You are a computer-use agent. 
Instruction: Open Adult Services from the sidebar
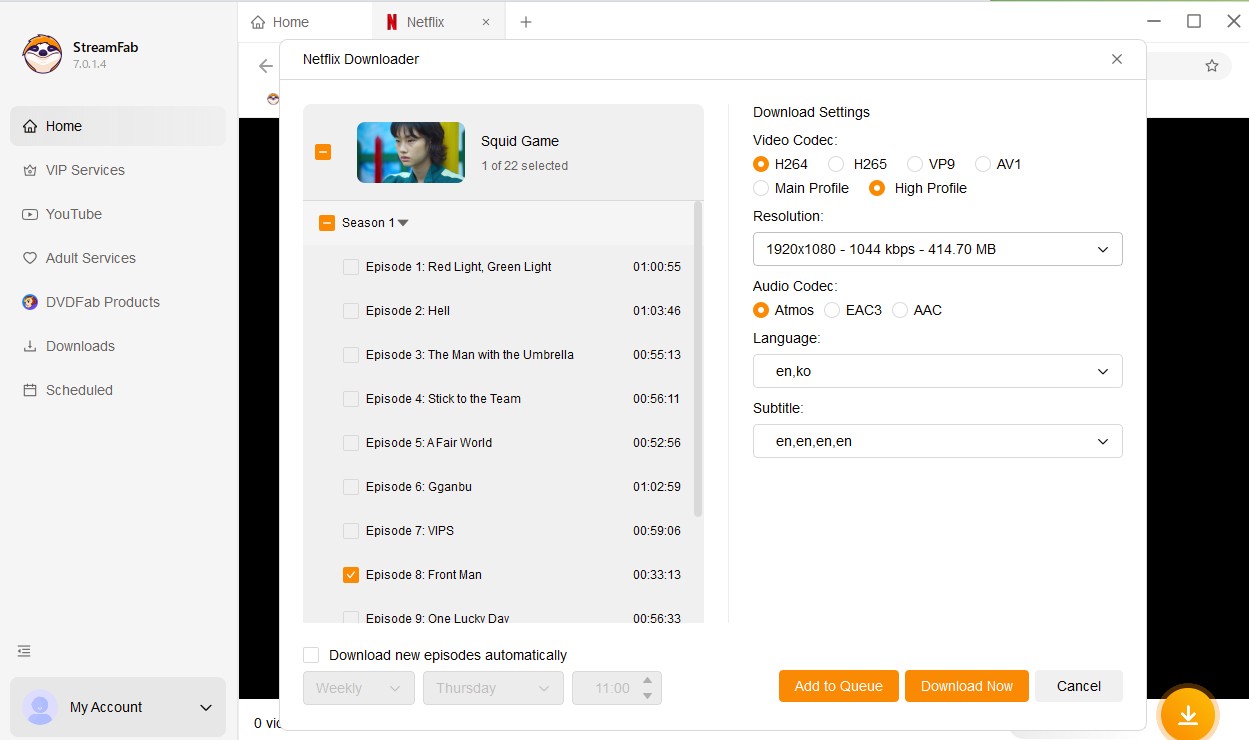point(90,258)
